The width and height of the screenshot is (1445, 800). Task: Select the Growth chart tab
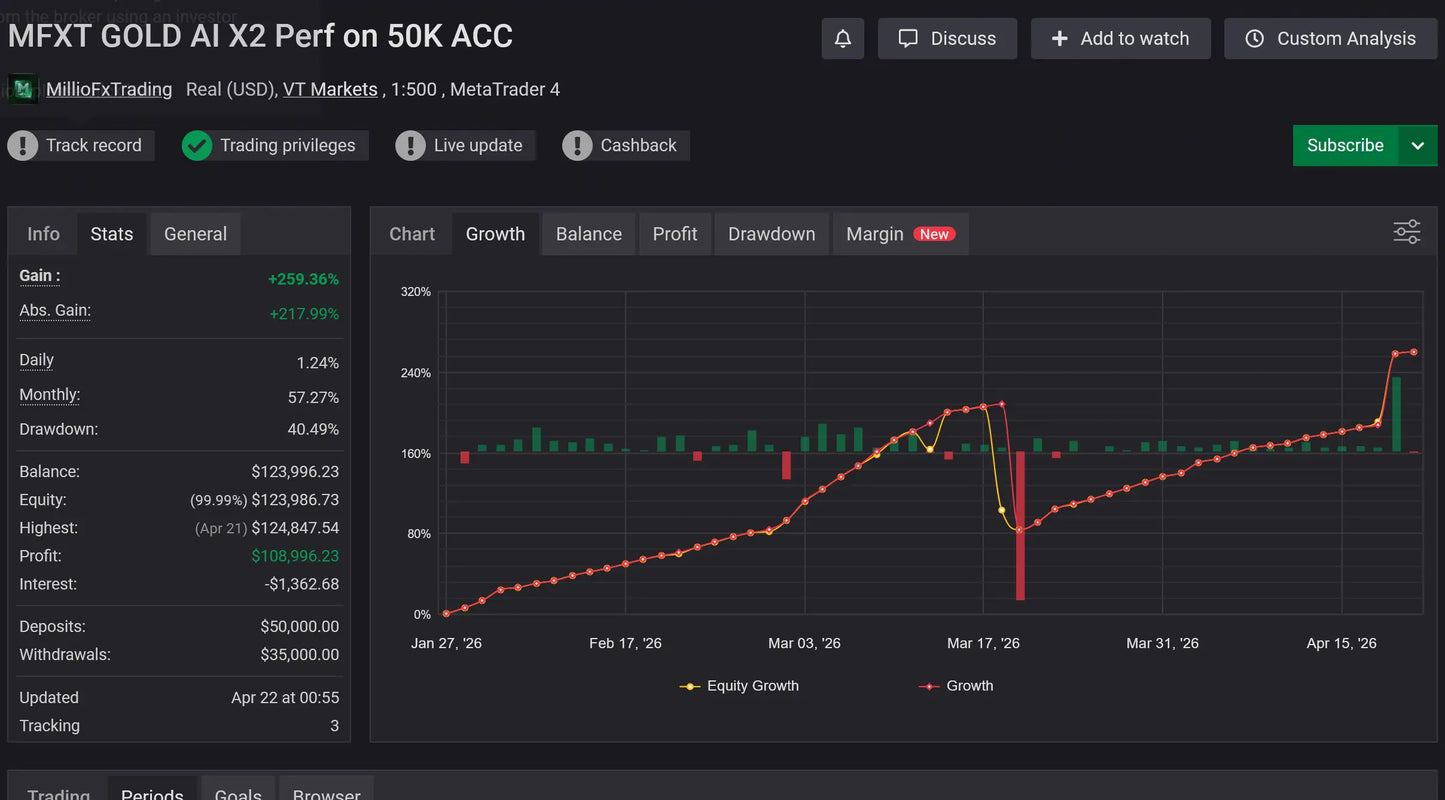click(495, 233)
